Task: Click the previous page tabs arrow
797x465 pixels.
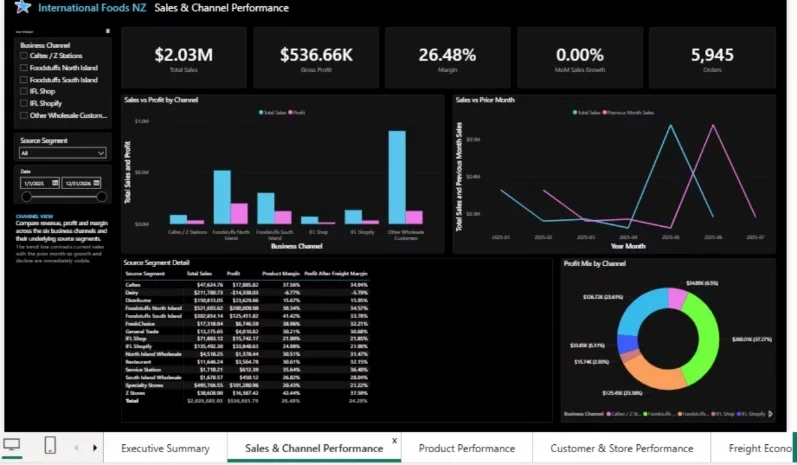Action: [77, 448]
